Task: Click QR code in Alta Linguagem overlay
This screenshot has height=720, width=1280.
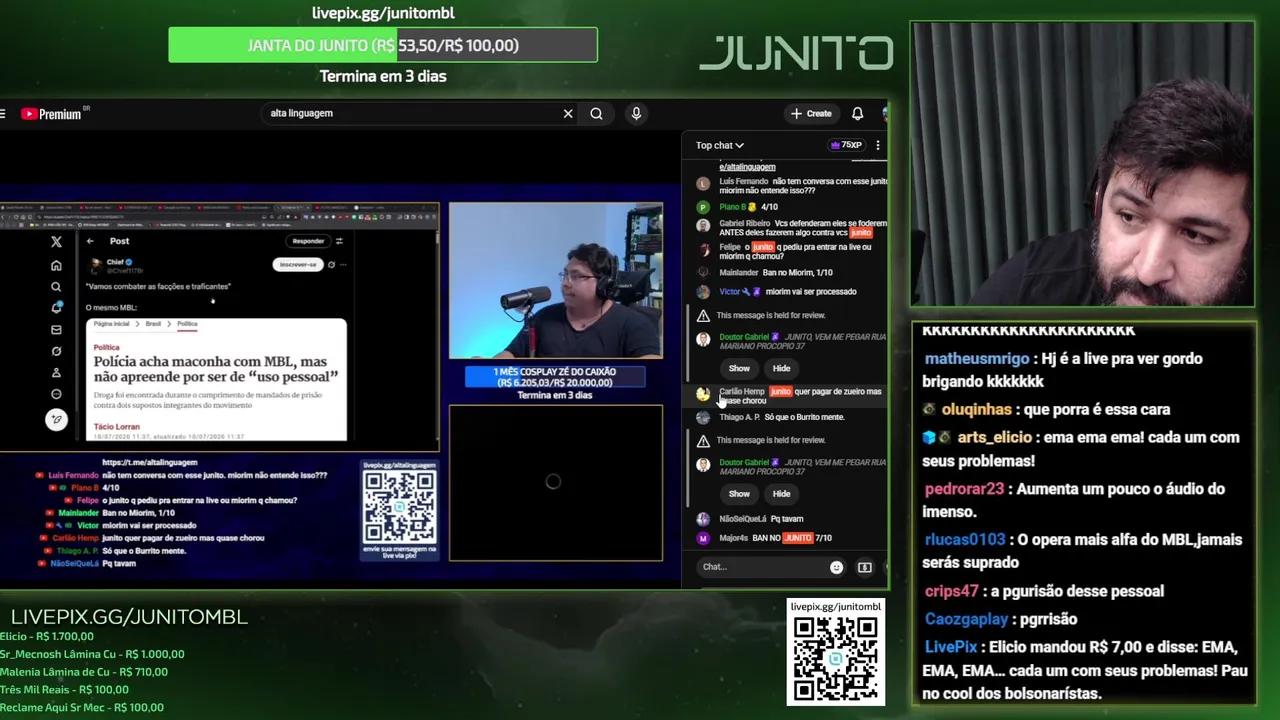Action: [399, 507]
